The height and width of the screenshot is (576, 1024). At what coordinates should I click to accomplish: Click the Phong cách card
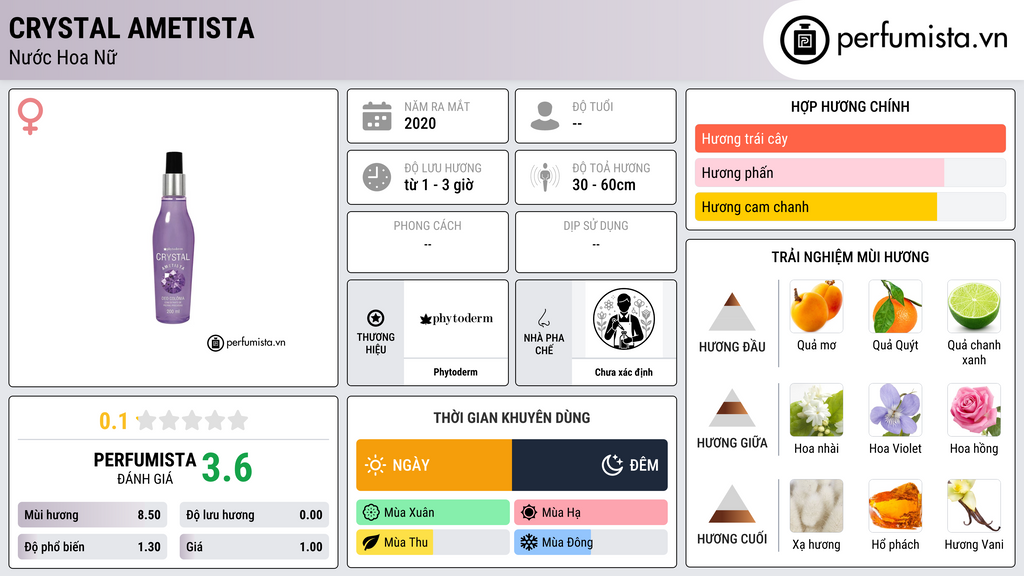coord(428,242)
